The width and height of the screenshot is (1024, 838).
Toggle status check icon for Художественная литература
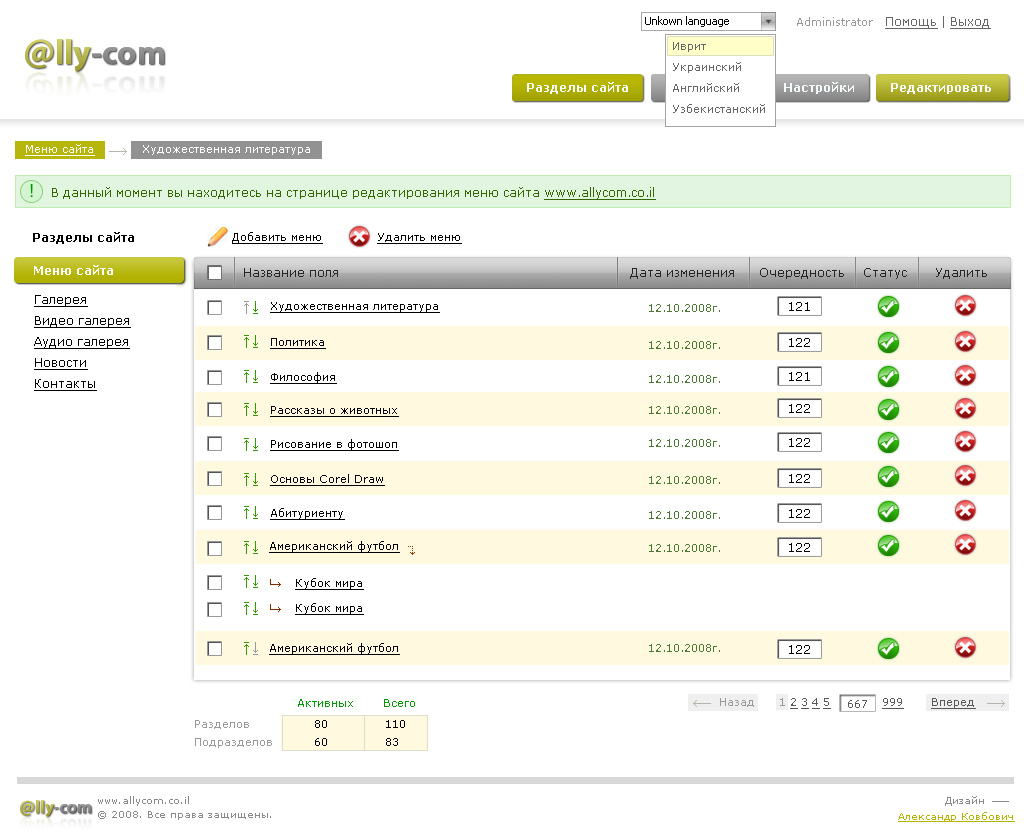pyautogui.click(x=888, y=306)
